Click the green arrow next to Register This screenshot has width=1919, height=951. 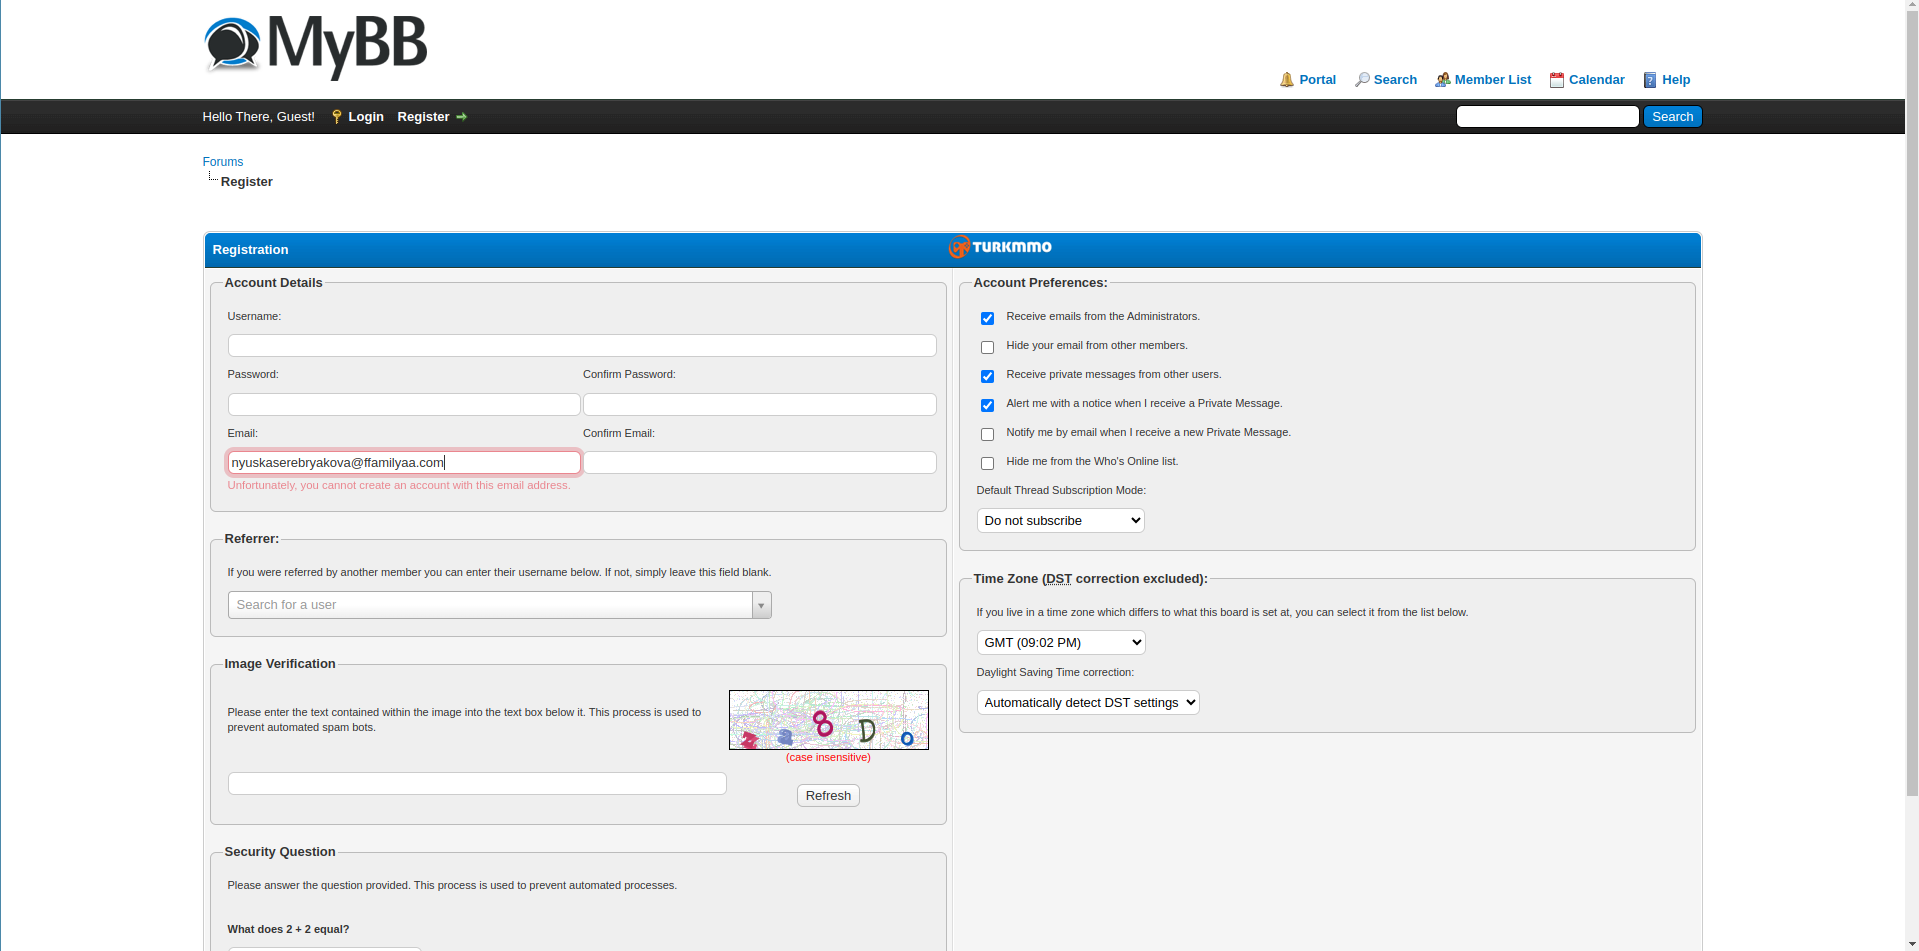[461, 117]
